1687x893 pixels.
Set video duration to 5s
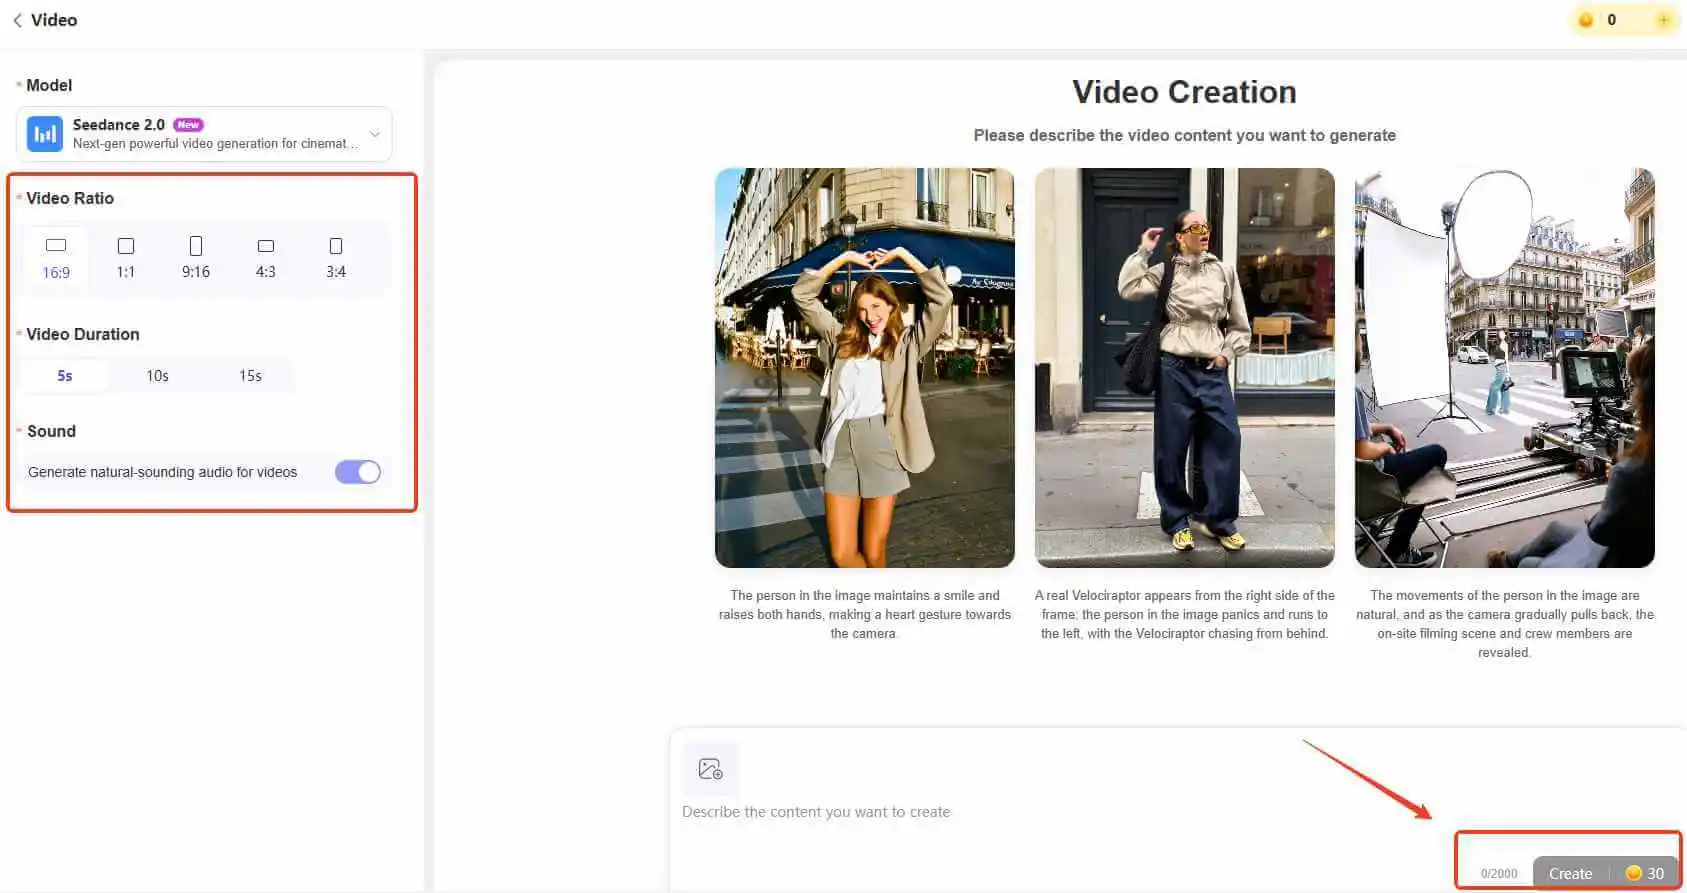(65, 376)
